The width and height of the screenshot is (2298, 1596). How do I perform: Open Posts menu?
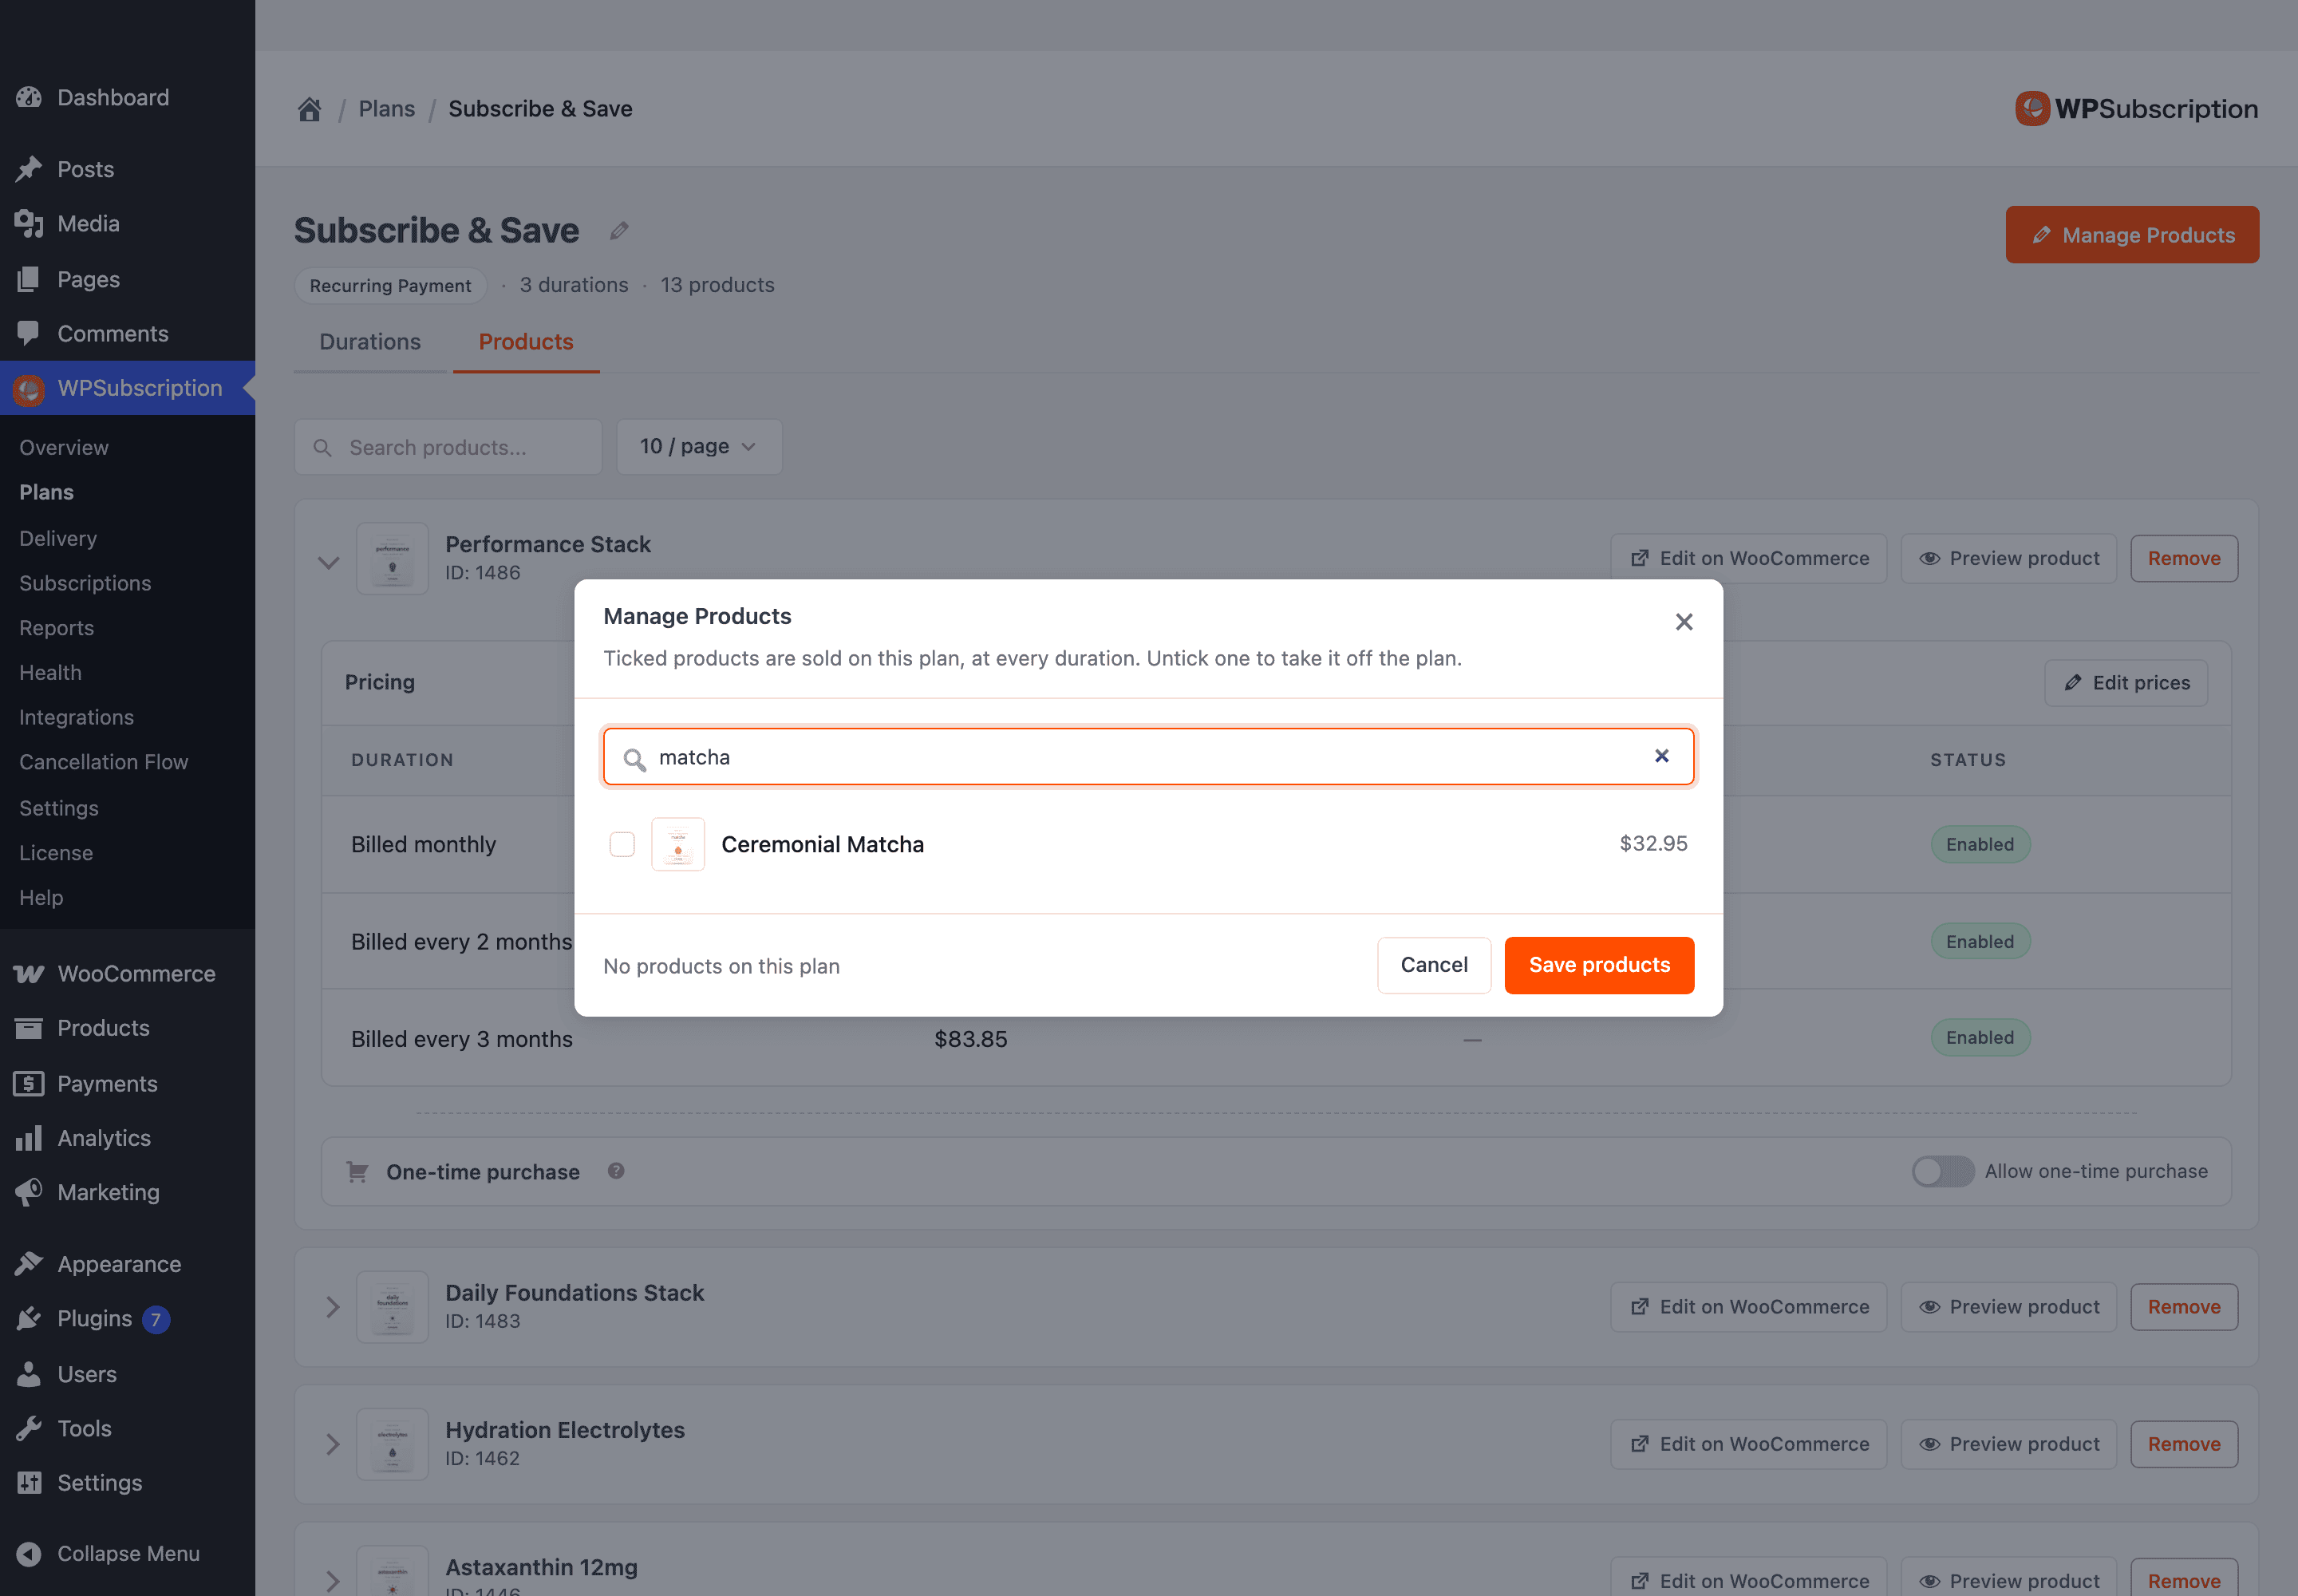pos(127,169)
